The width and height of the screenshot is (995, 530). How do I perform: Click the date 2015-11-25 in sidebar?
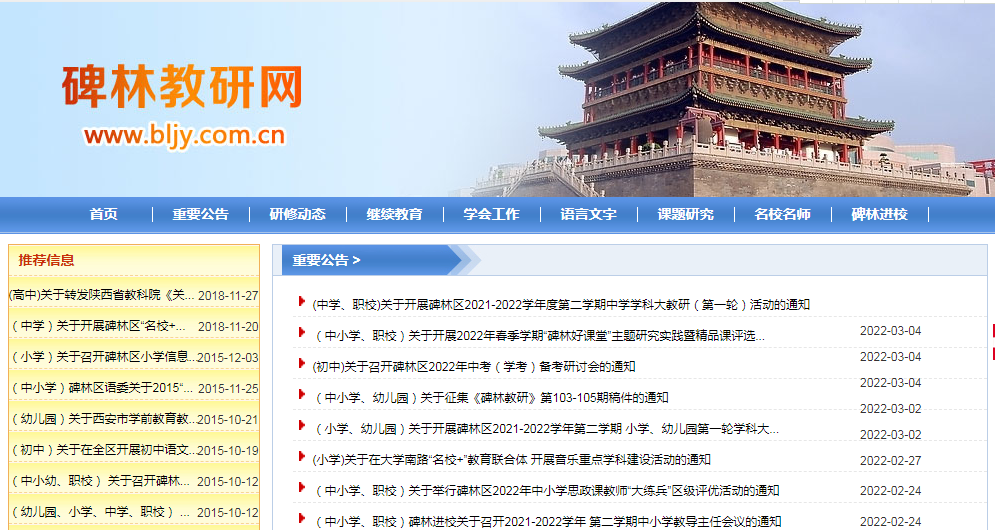(x=228, y=388)
